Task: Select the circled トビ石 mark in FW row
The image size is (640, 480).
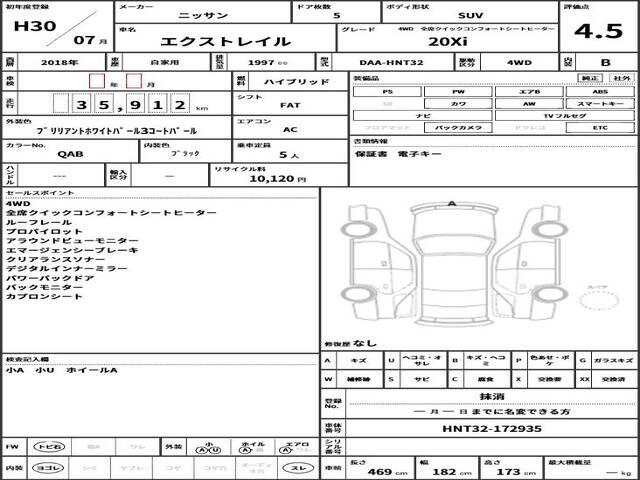Action: pyautogui.click(x=43, y=447)
